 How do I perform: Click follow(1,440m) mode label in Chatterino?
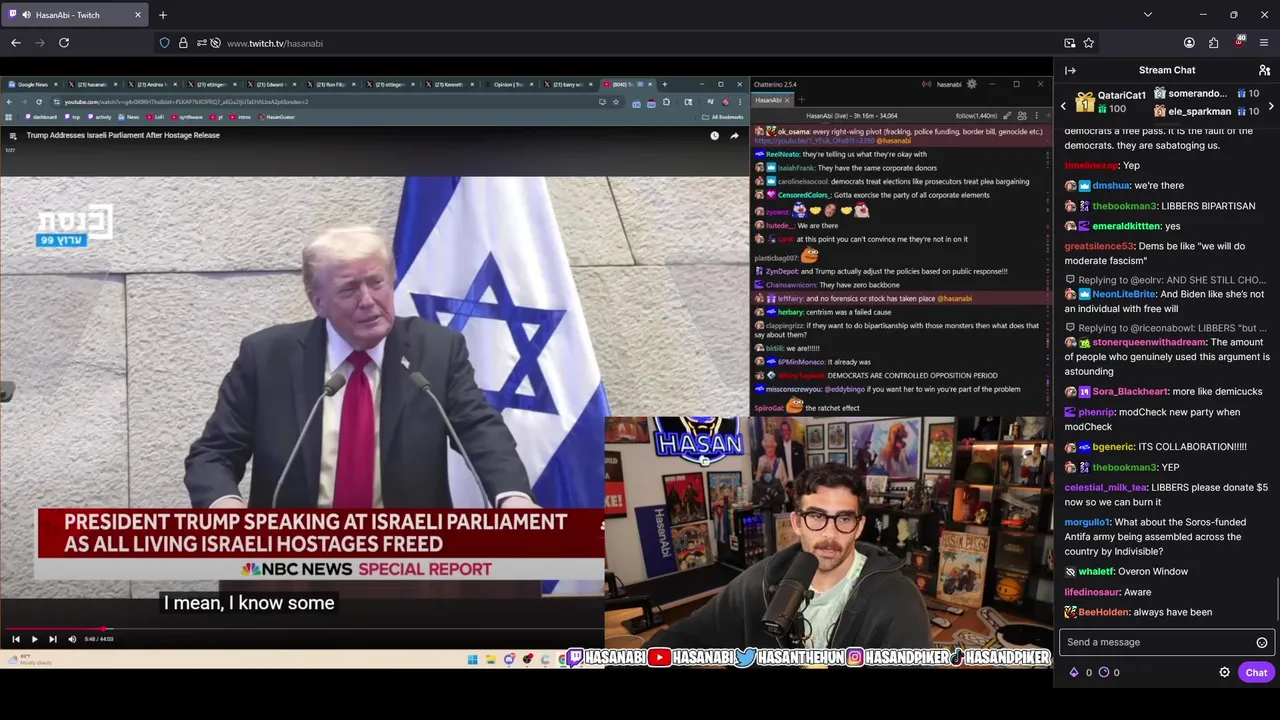click(x=976, y=116)
